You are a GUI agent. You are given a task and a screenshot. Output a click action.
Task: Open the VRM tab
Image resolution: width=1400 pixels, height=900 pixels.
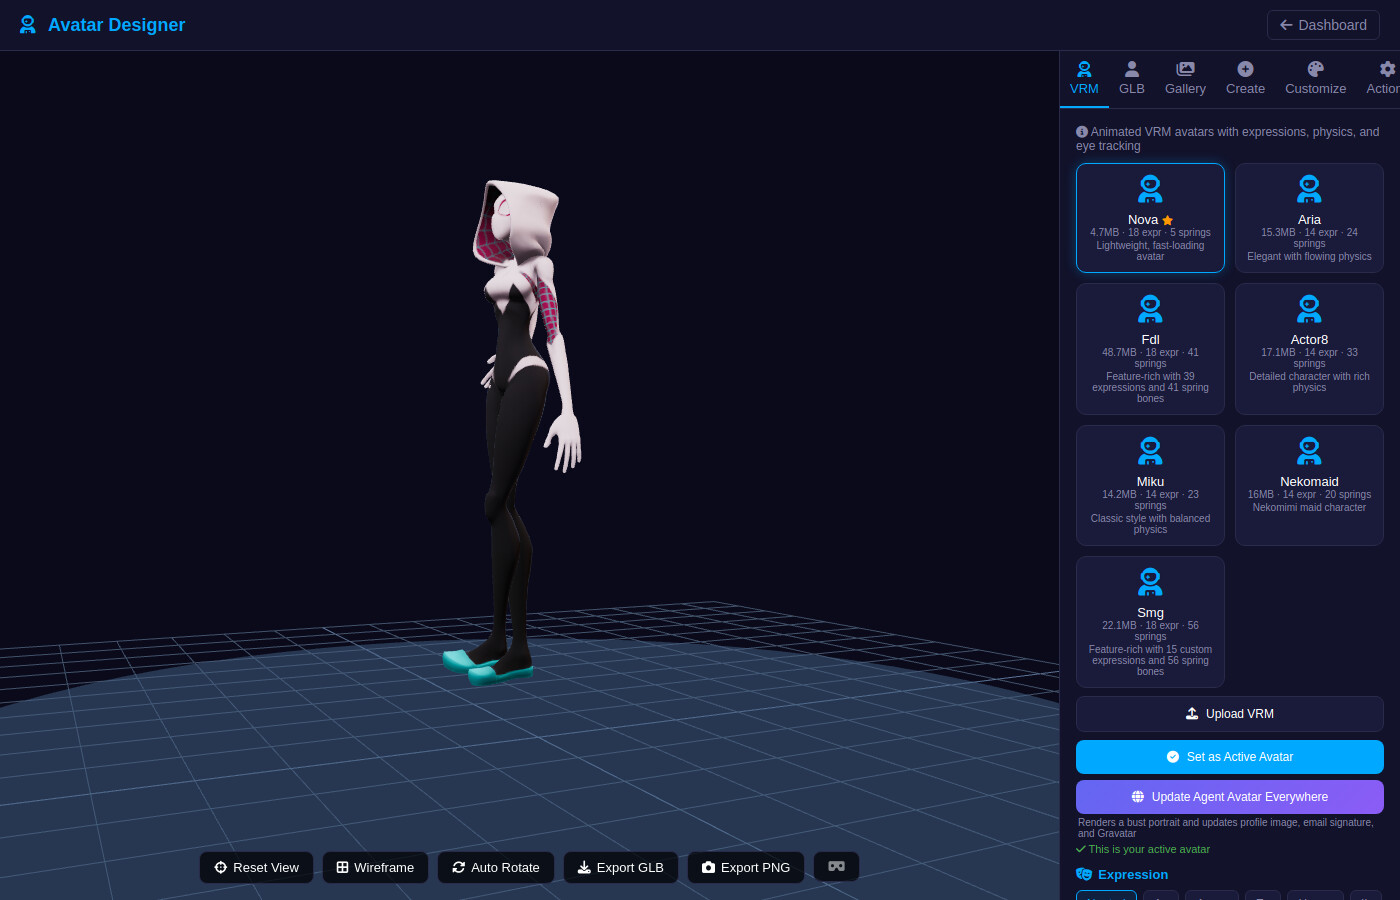point(1084,78)
